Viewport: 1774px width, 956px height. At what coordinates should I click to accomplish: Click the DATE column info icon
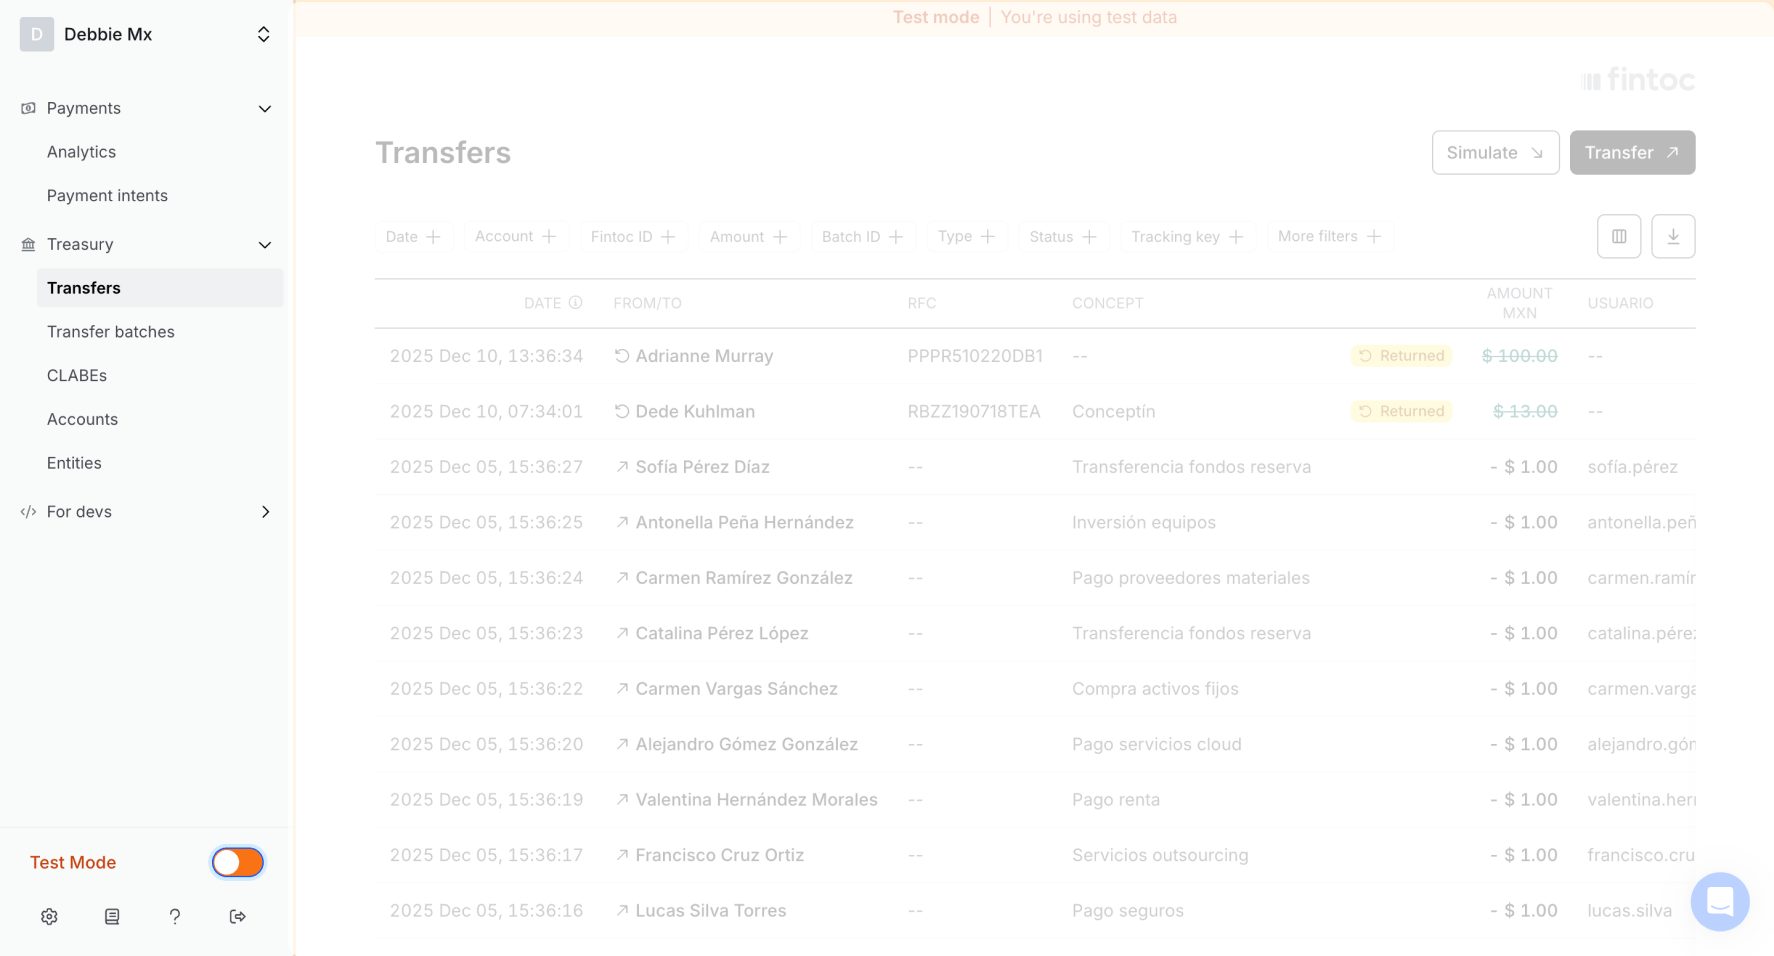pyautogui.click(x=576, y=303)
